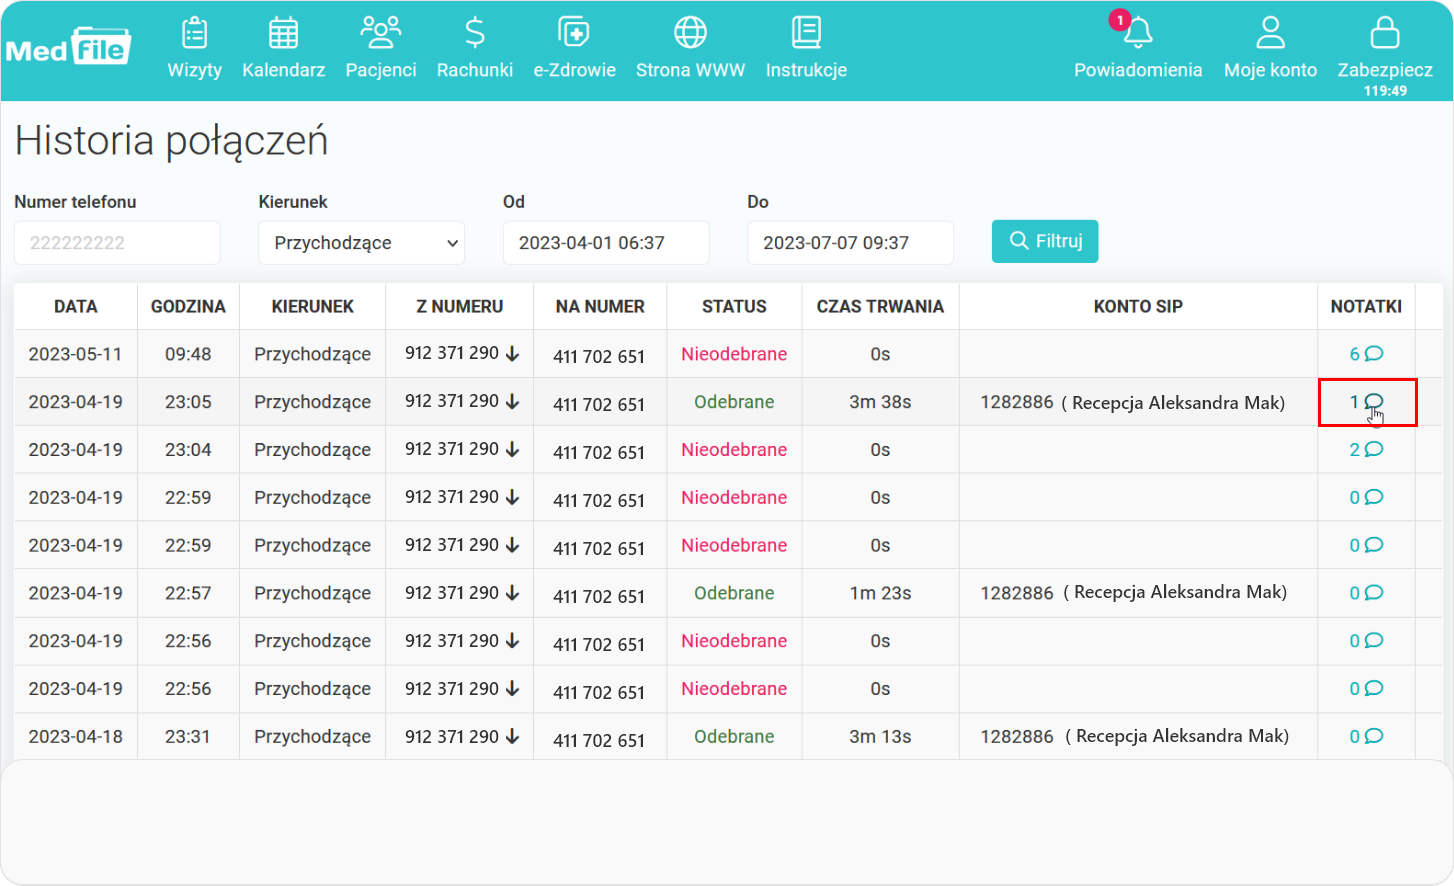Open the Kalendarz calendar icon
1454x886 pixels.
coord(283,33)
